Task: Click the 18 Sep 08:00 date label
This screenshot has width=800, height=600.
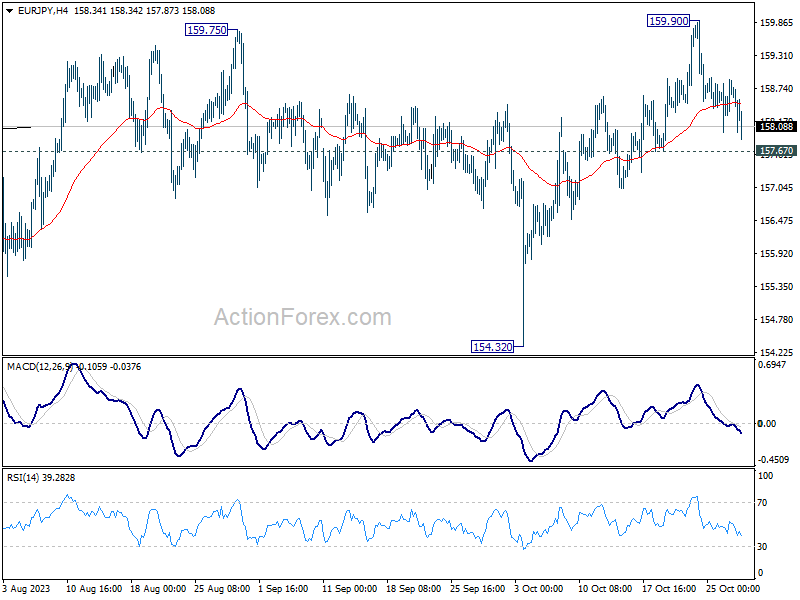Action: pyautogui.click(x=414, y=589)
